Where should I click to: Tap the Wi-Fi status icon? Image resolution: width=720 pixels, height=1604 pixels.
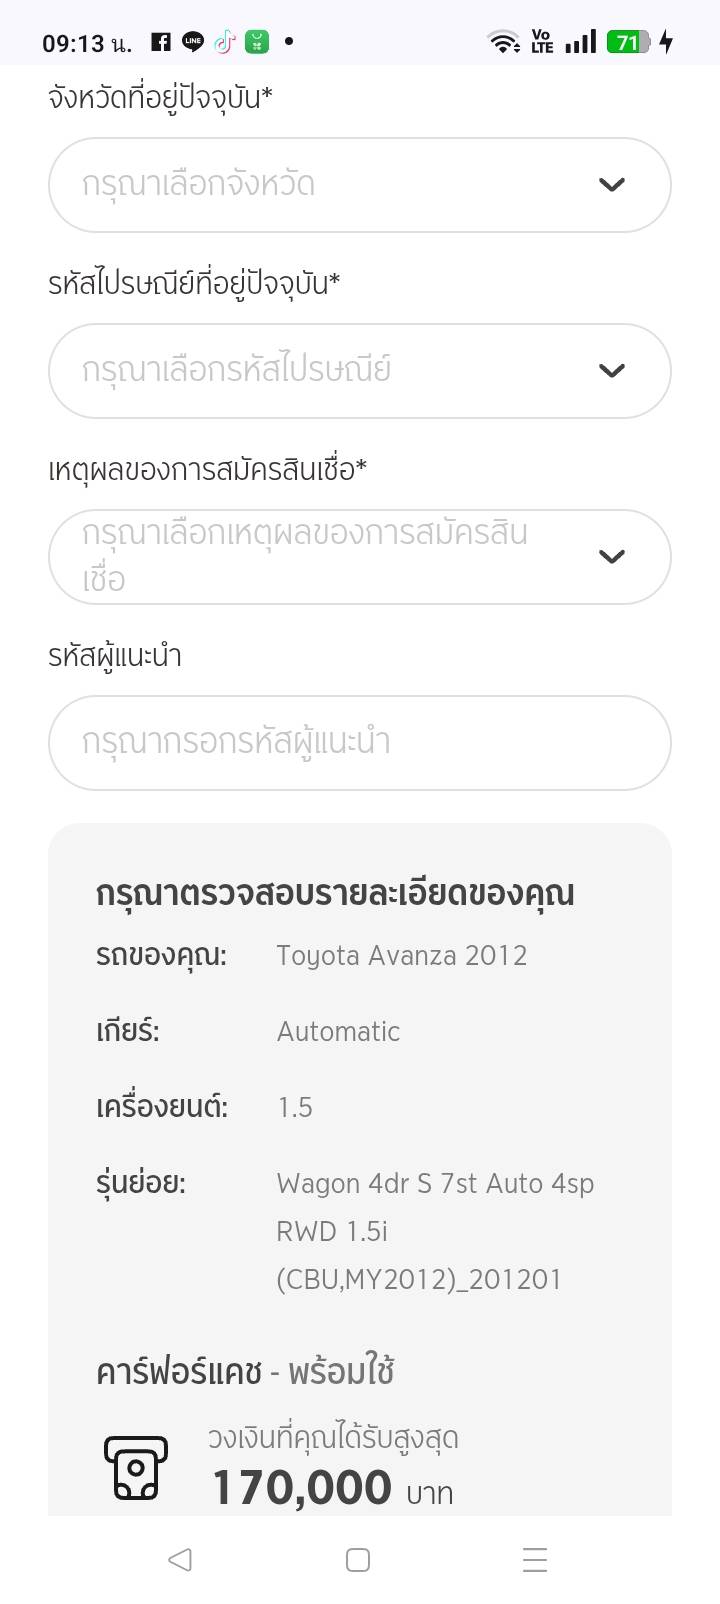(503, 42)
